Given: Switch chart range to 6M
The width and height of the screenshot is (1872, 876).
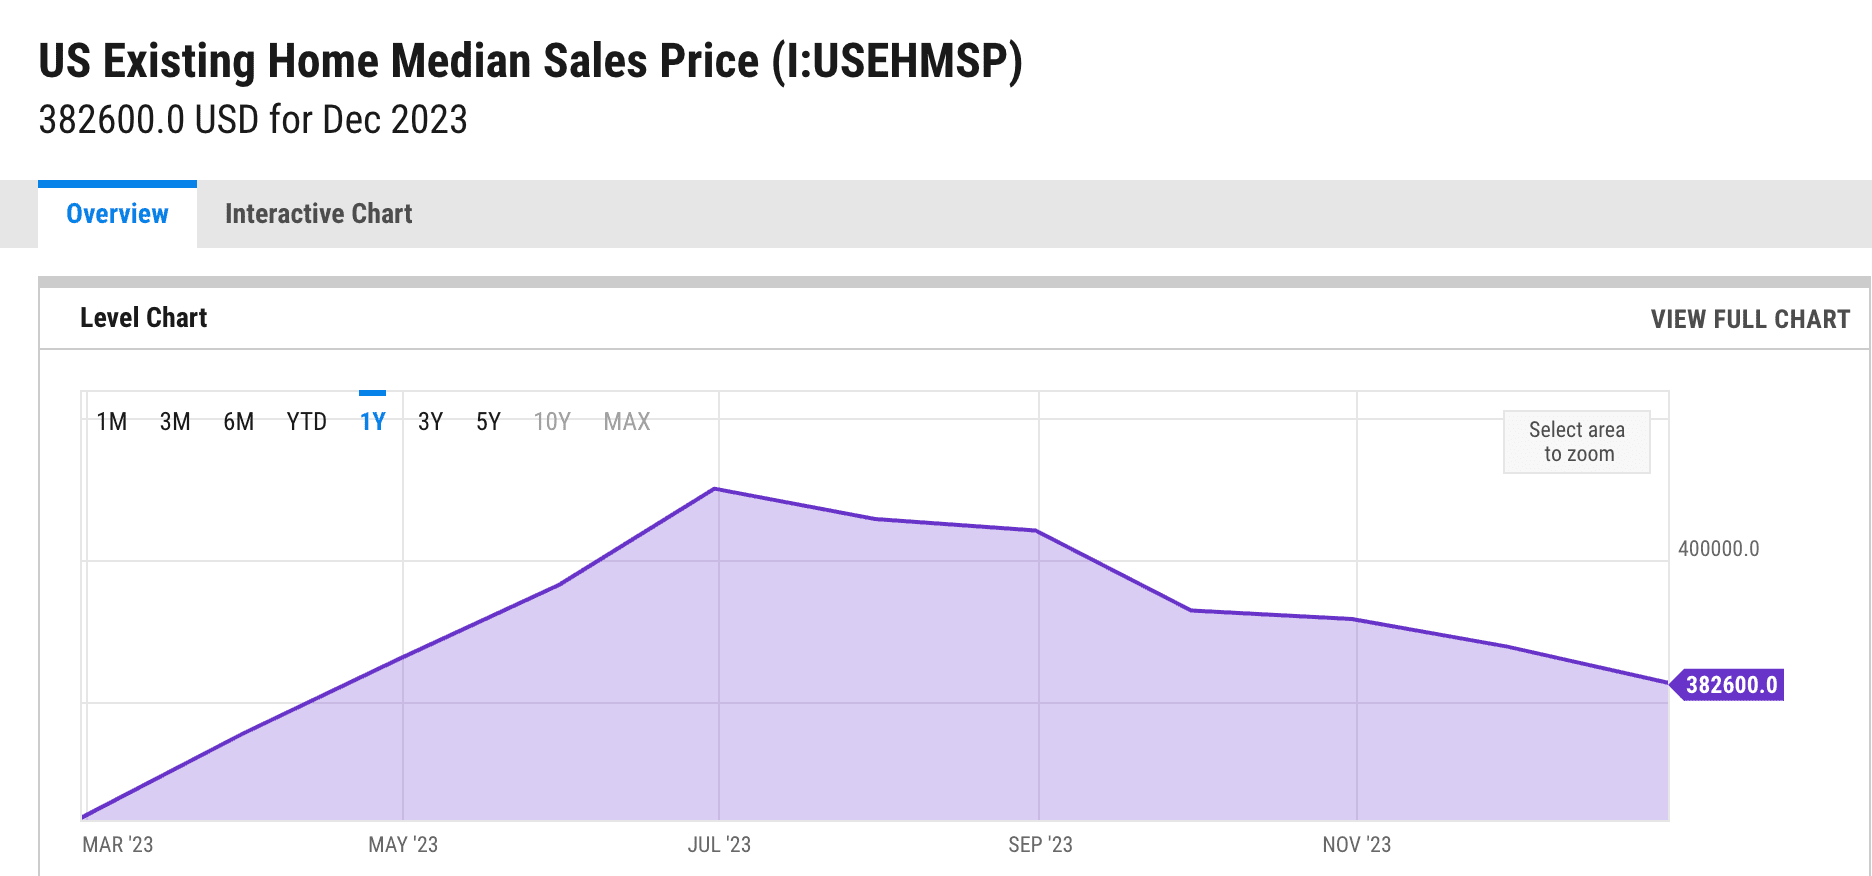Looking at the screenshot, I should tap(238, 422).
